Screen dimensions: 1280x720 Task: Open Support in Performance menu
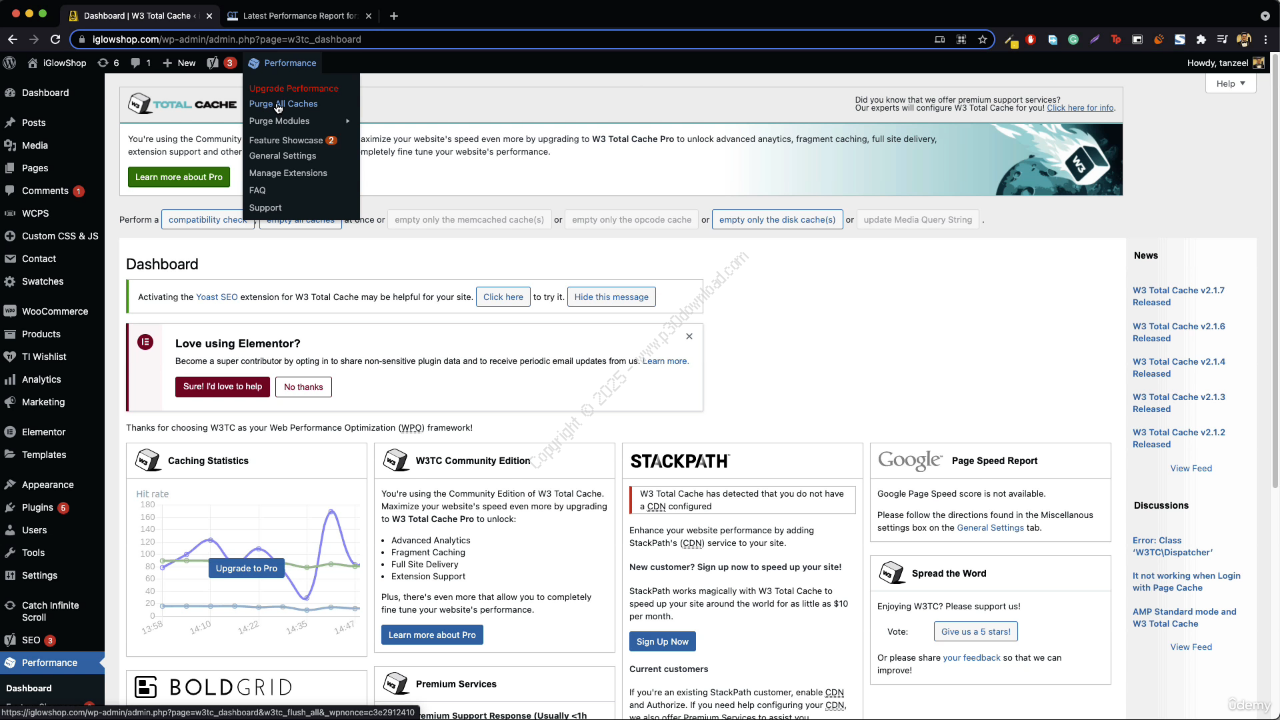[265, 208]
